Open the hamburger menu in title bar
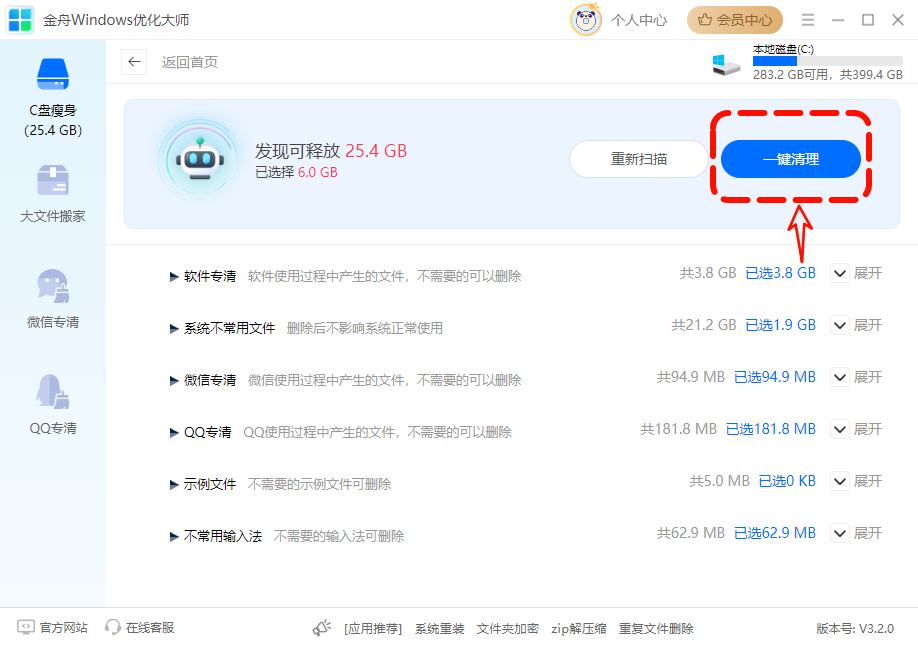 point(808,20)
